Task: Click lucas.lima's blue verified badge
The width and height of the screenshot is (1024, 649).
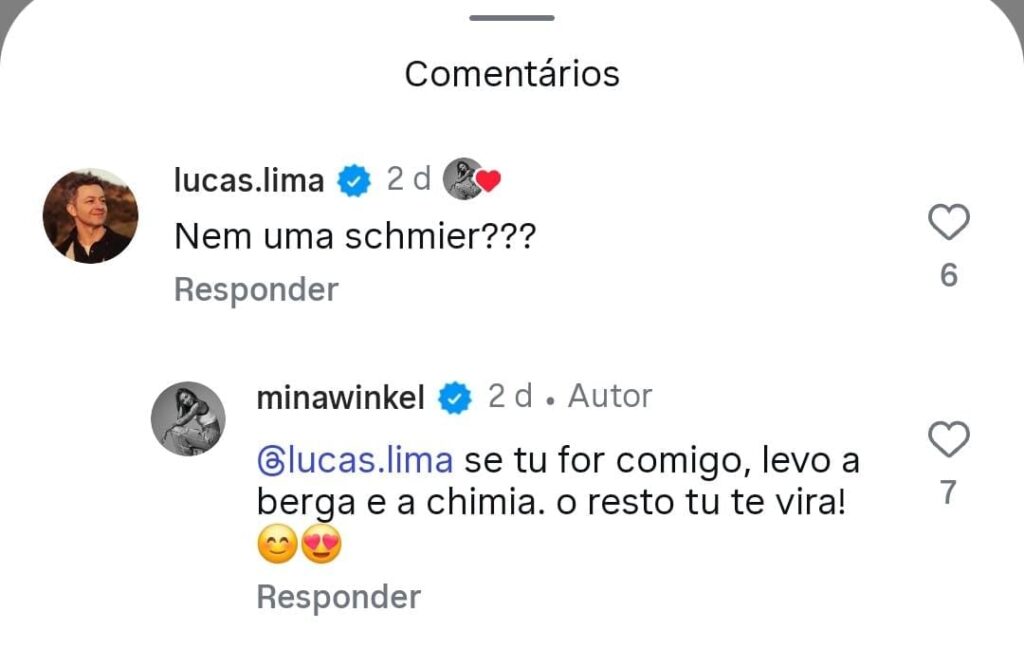Action: pyautogui.click(x=352, y=179)
